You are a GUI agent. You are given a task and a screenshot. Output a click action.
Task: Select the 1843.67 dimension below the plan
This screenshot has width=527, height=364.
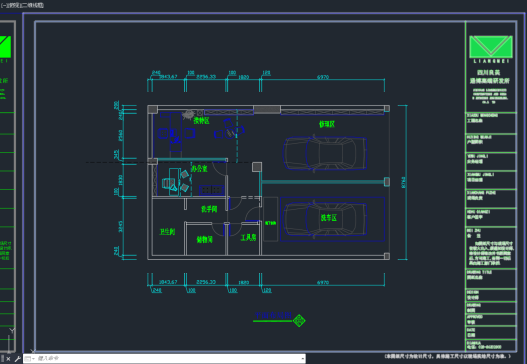168,282
